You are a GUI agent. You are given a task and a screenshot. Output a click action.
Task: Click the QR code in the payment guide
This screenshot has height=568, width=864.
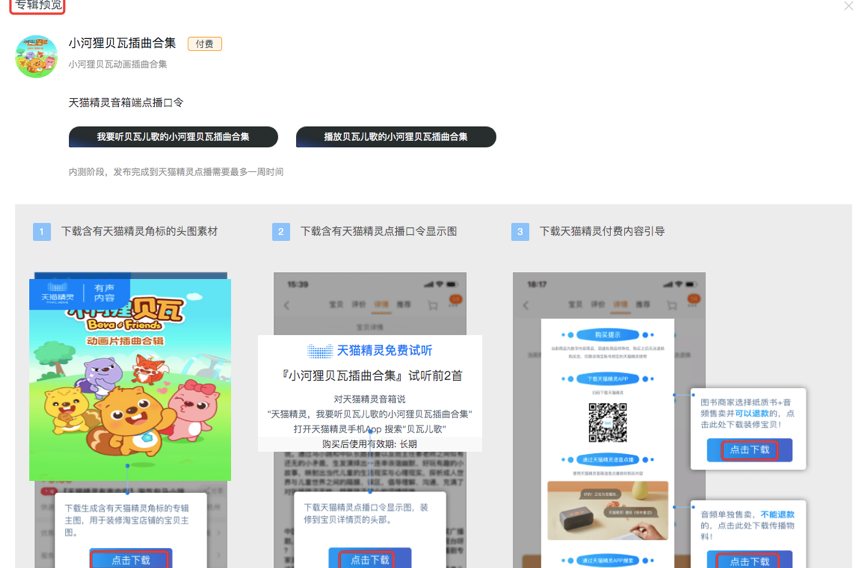607,423
